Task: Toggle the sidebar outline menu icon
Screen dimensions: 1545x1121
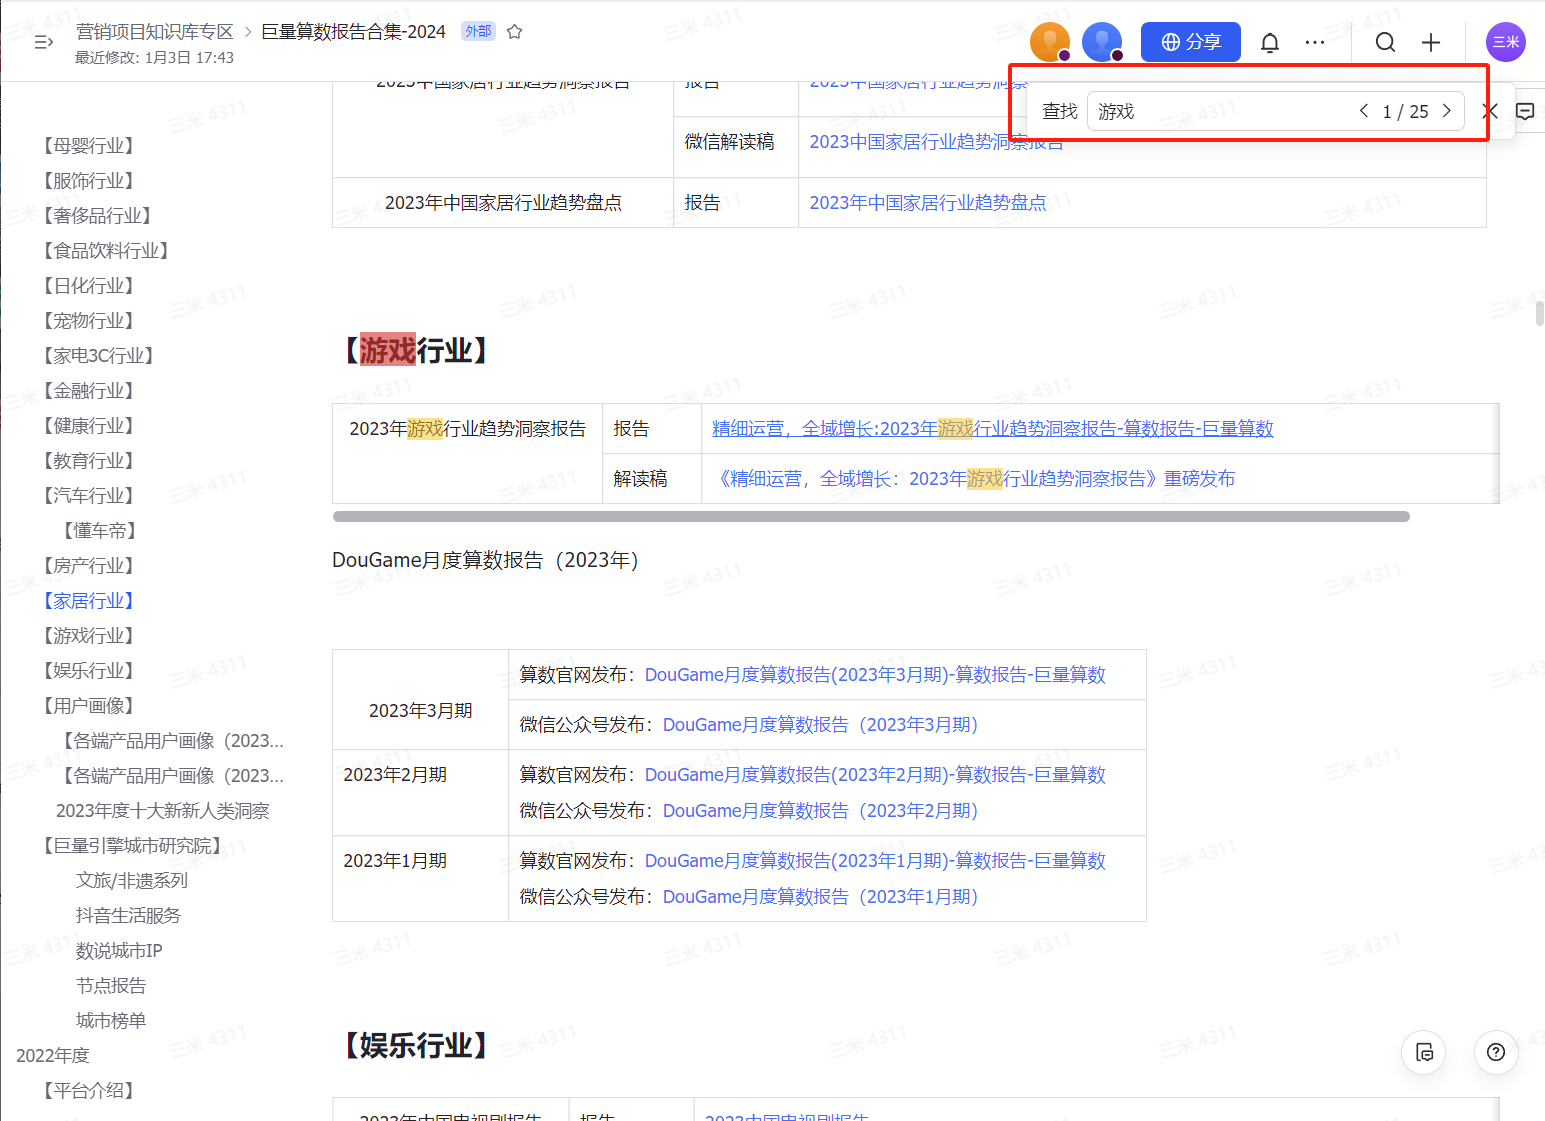Action: [x=43, y=42]
